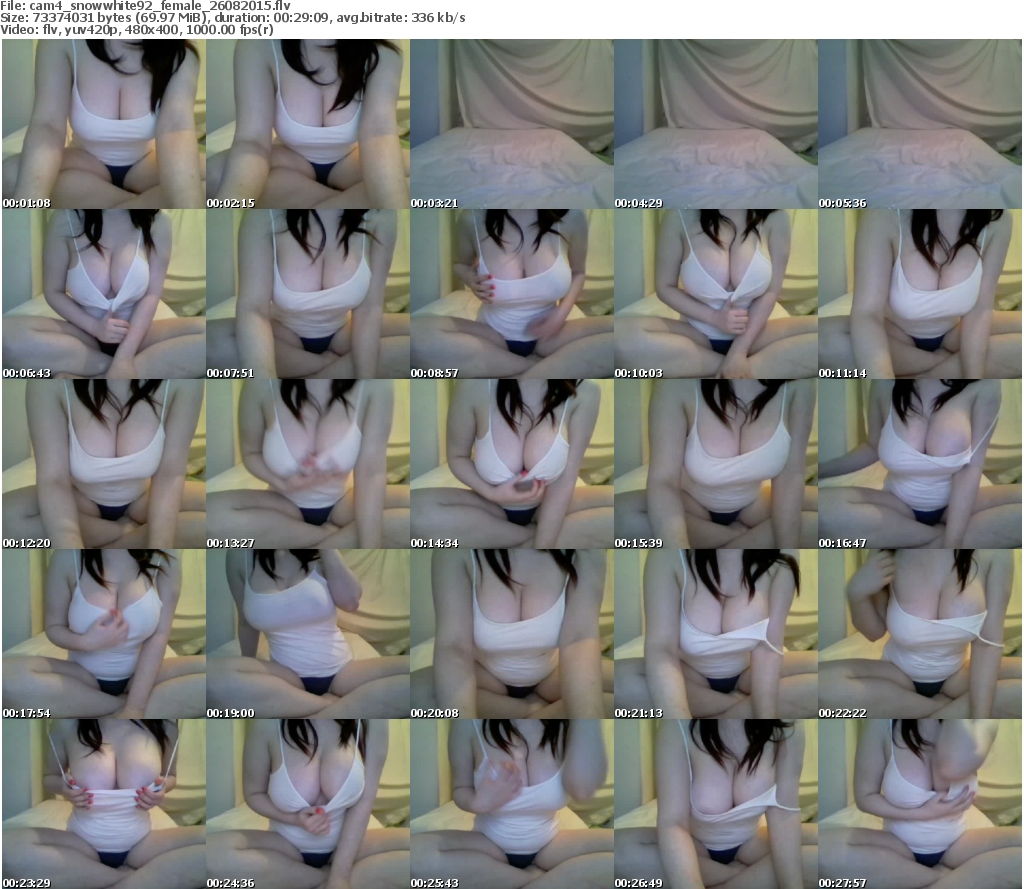Click the thumbnail stamped 00:16:47
Viewport: 1024px width, 889px height.
(x=920, y=464)
